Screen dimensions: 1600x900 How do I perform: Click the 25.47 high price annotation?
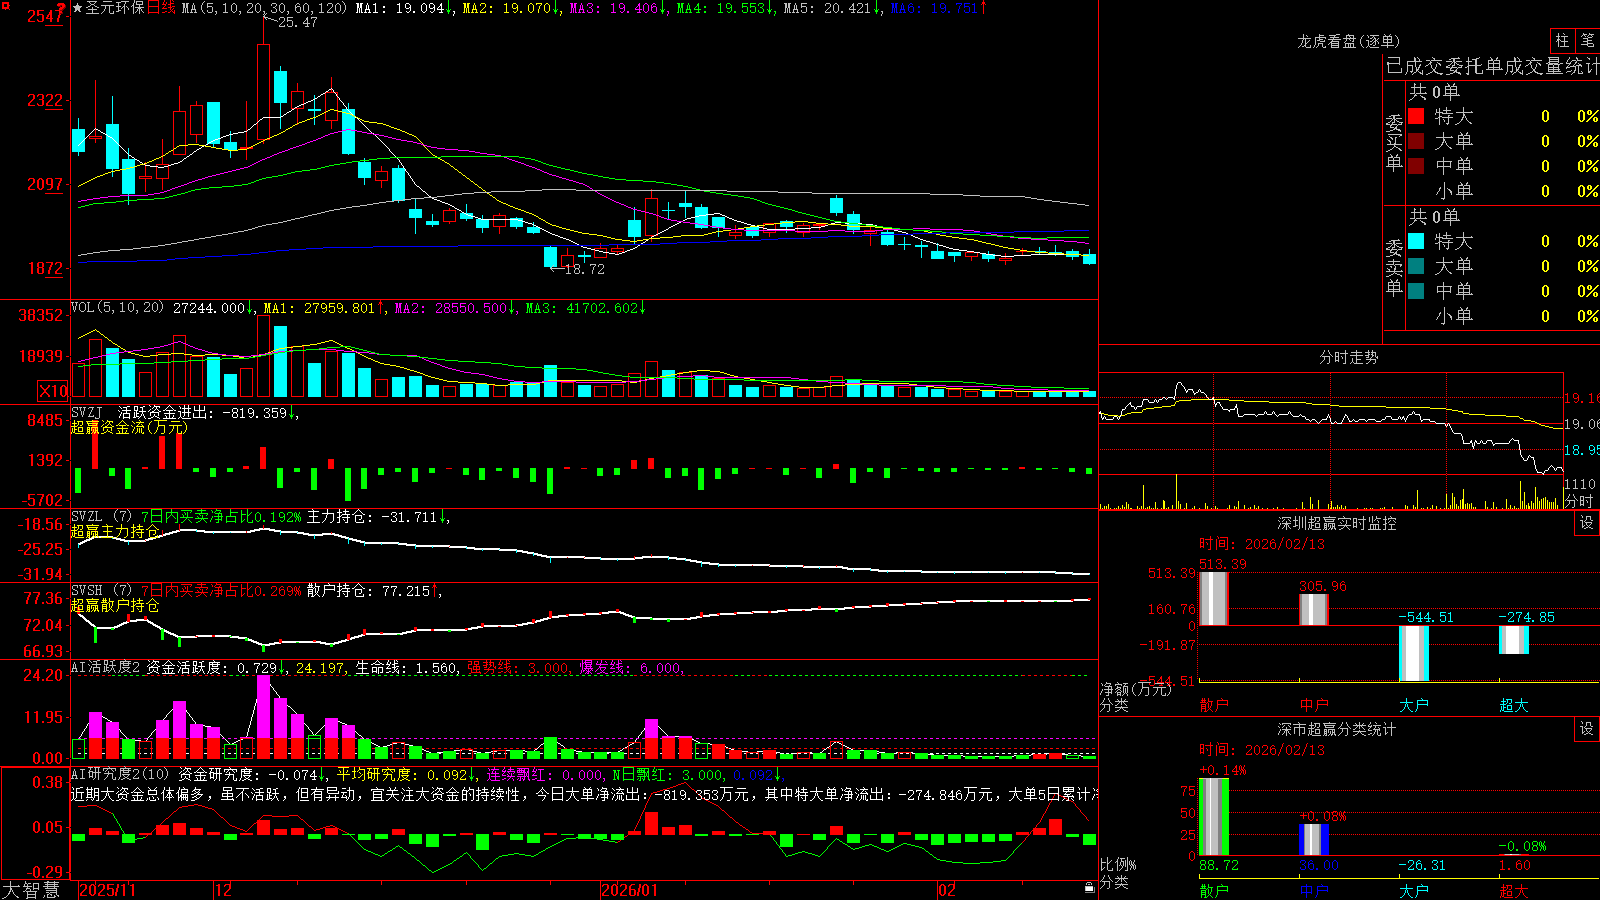click(x=297, y=22)
